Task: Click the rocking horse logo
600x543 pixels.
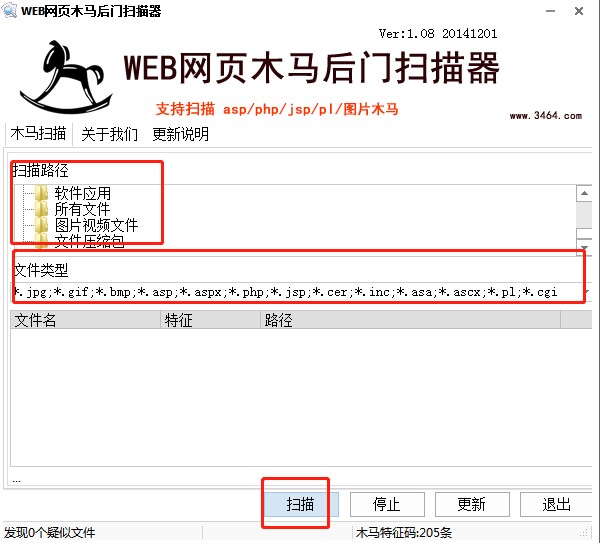Action: point(66,77)
